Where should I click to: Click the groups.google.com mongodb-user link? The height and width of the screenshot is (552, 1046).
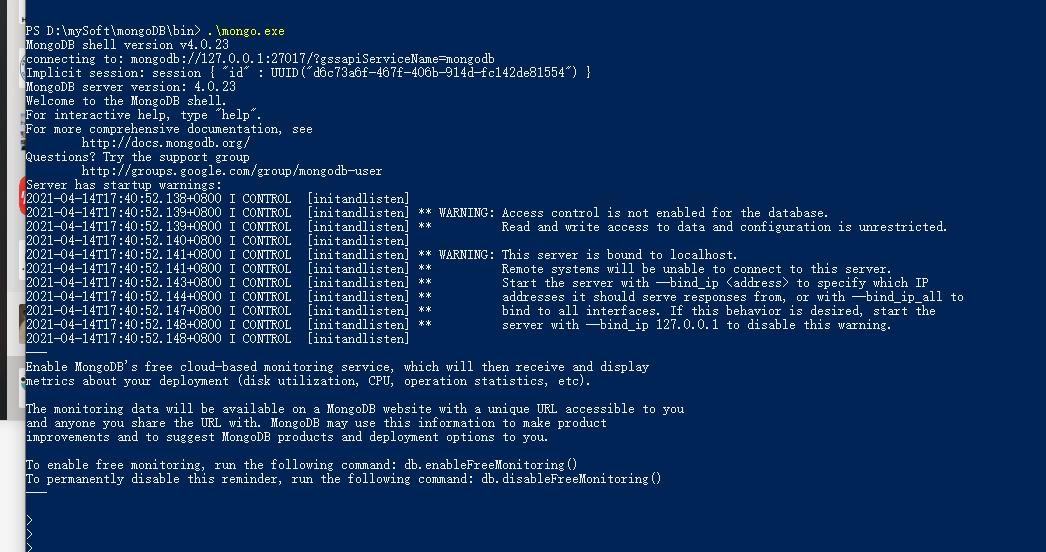pos(231,171)
